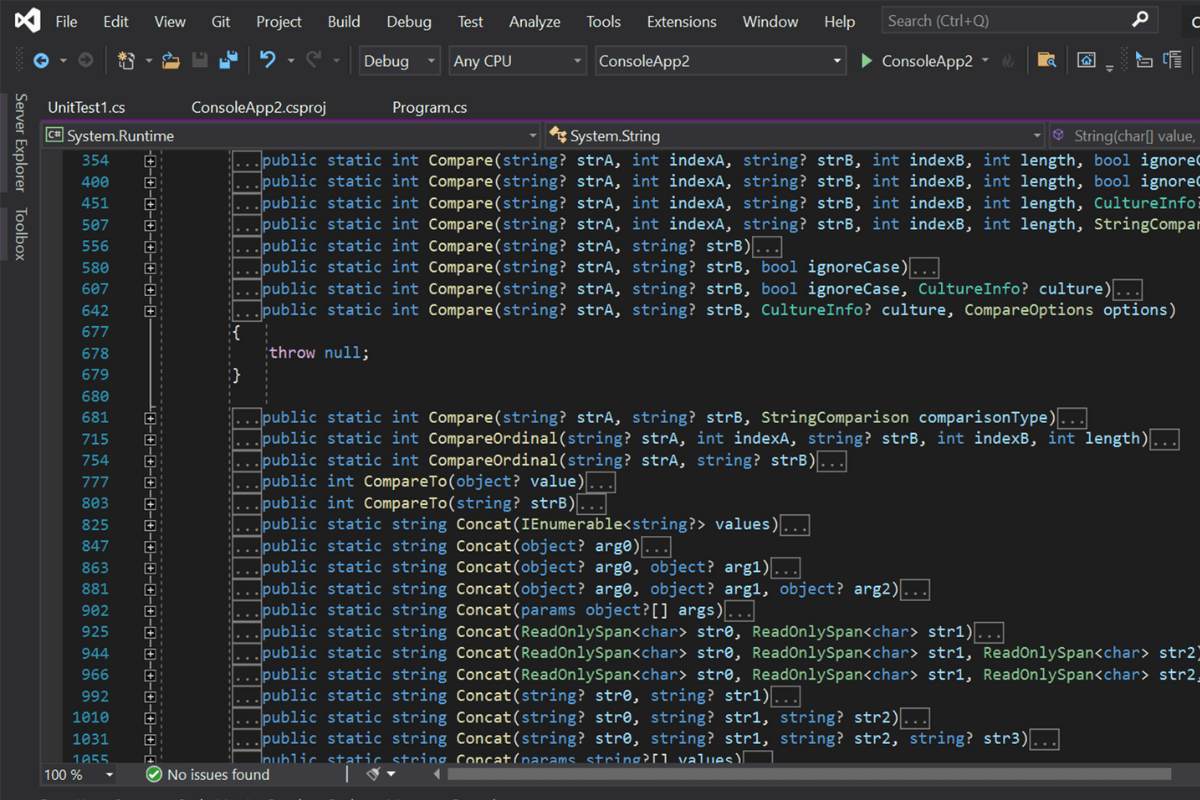Click the Open File folder icon
Image resolution: width=1200 pixels, height=800 pixels.
pos(171,61)
